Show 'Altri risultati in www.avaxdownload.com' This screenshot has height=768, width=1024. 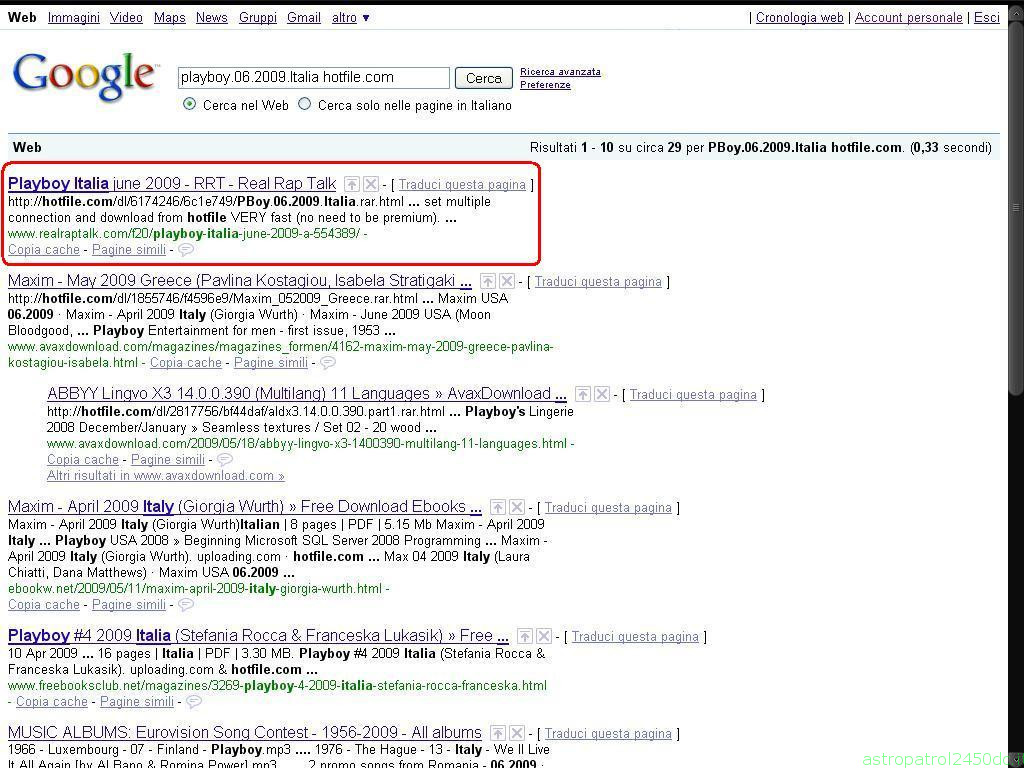click(x=166, y=475)
